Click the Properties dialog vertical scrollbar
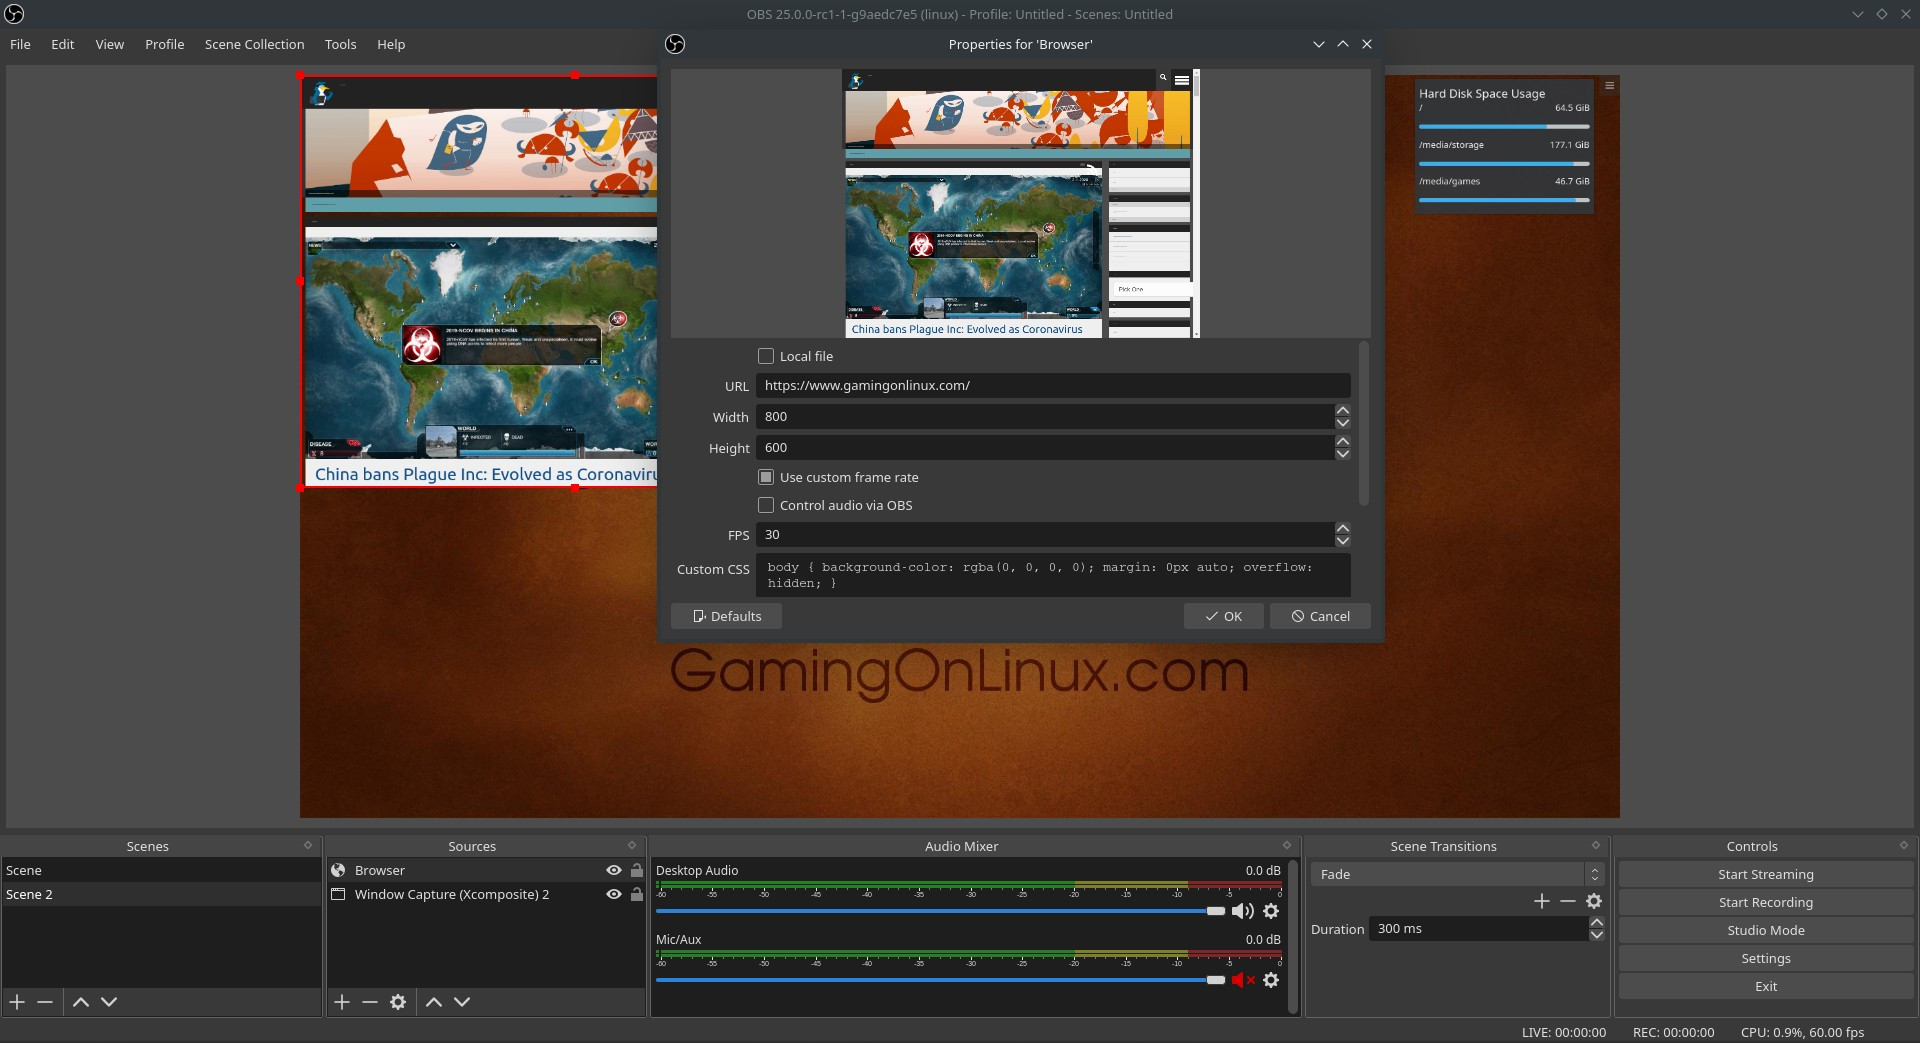 click(1364, 423)
